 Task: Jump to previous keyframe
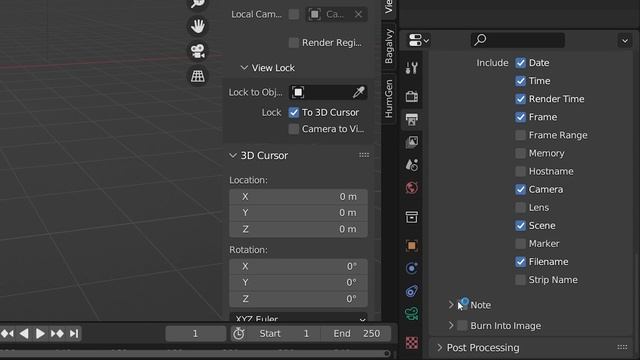[7, 333]
